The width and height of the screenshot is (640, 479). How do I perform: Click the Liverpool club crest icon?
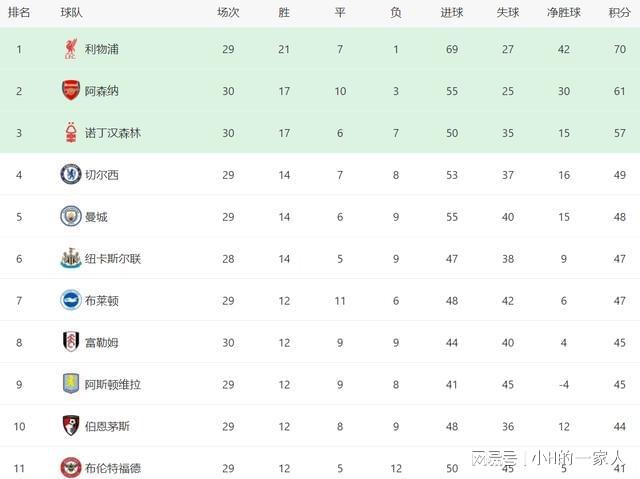click(71, 49)
